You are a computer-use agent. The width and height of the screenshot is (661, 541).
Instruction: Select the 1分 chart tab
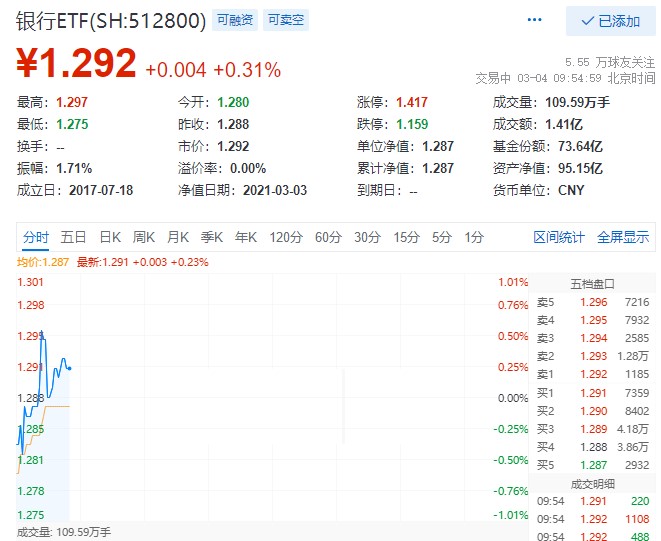pos(474,237)
